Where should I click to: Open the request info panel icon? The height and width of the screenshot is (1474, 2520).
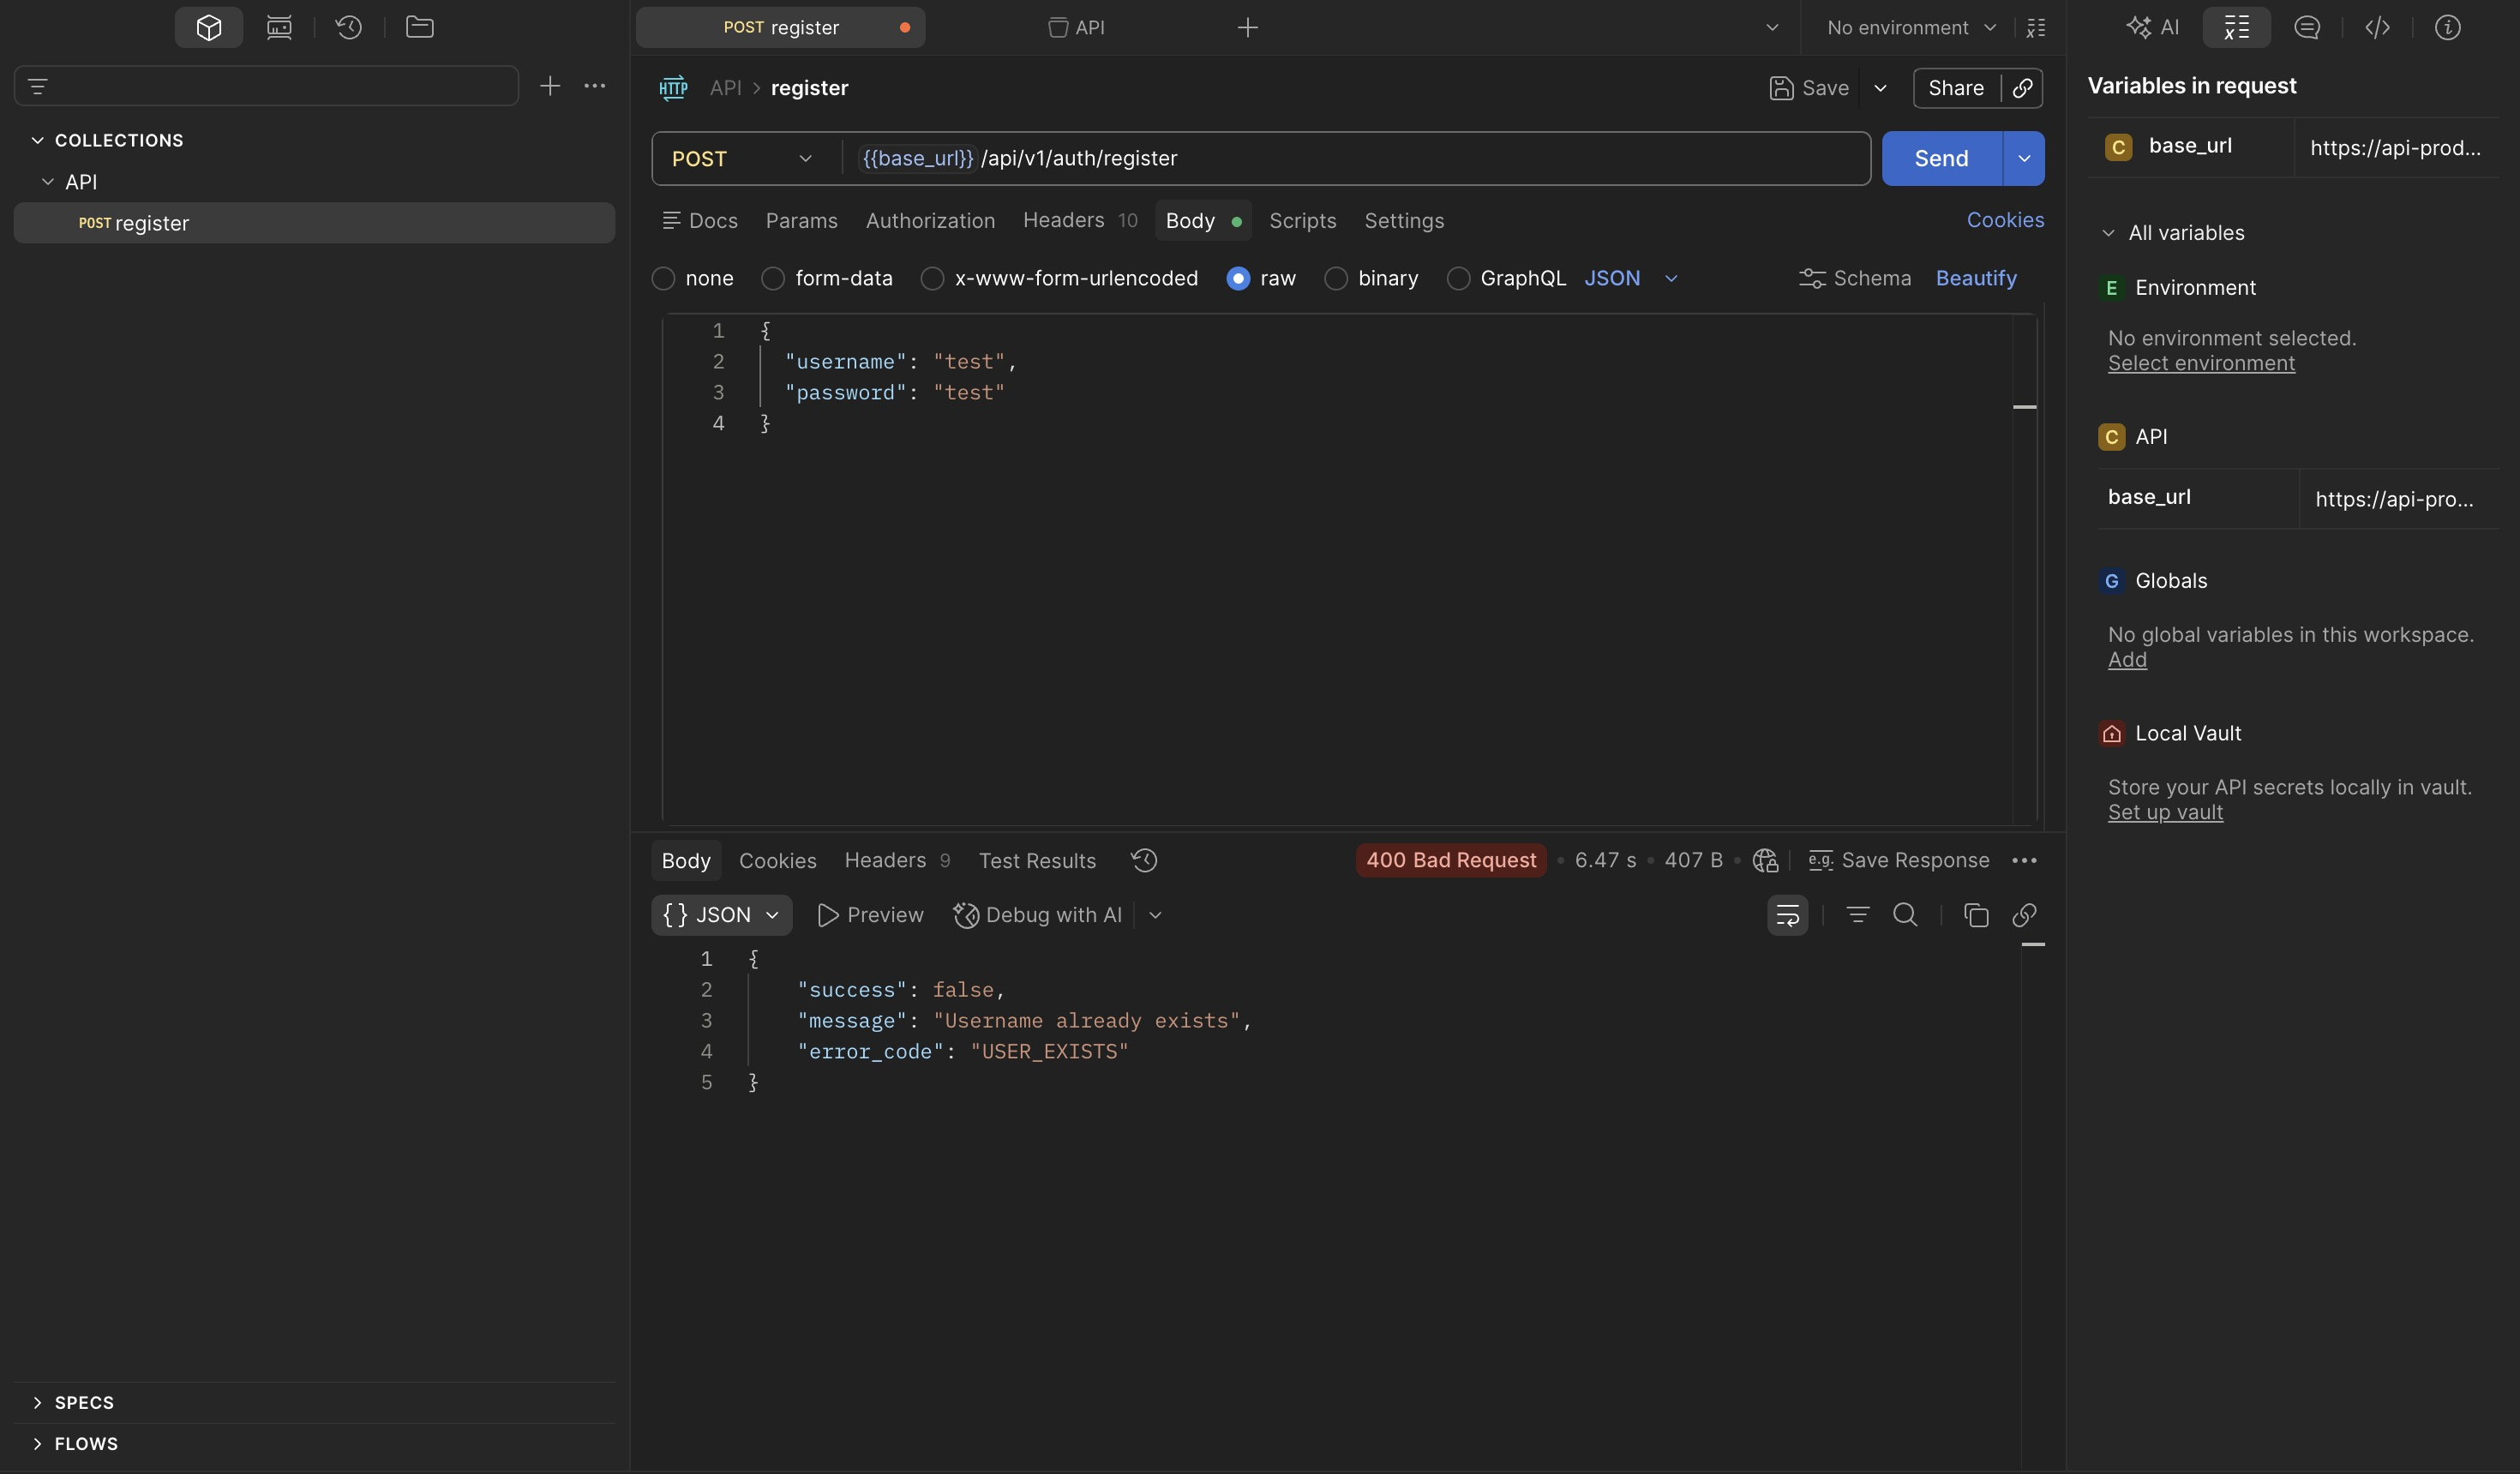tap(2448, 27)
